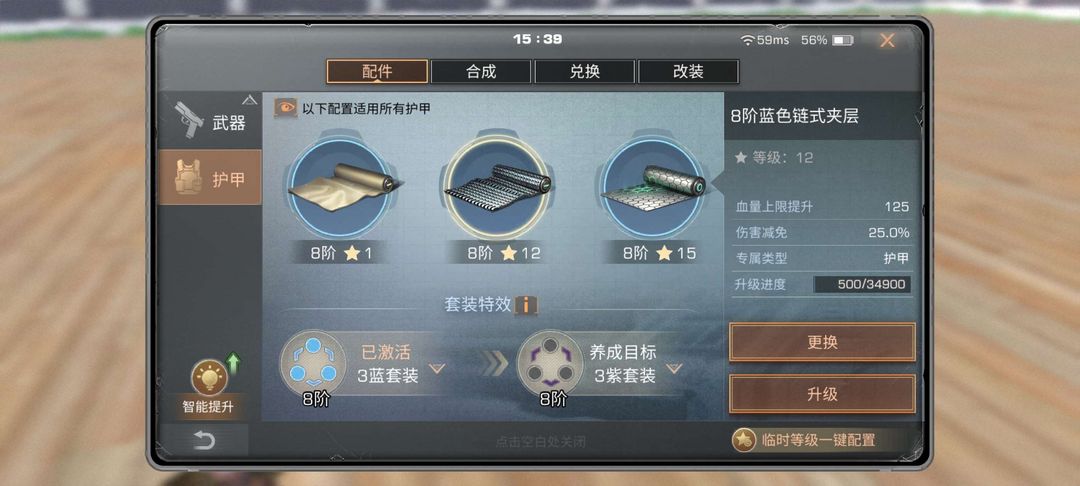Open the 改装 tab
The width and height of the screenshot is (1080, 486).
tap(689, 72)
